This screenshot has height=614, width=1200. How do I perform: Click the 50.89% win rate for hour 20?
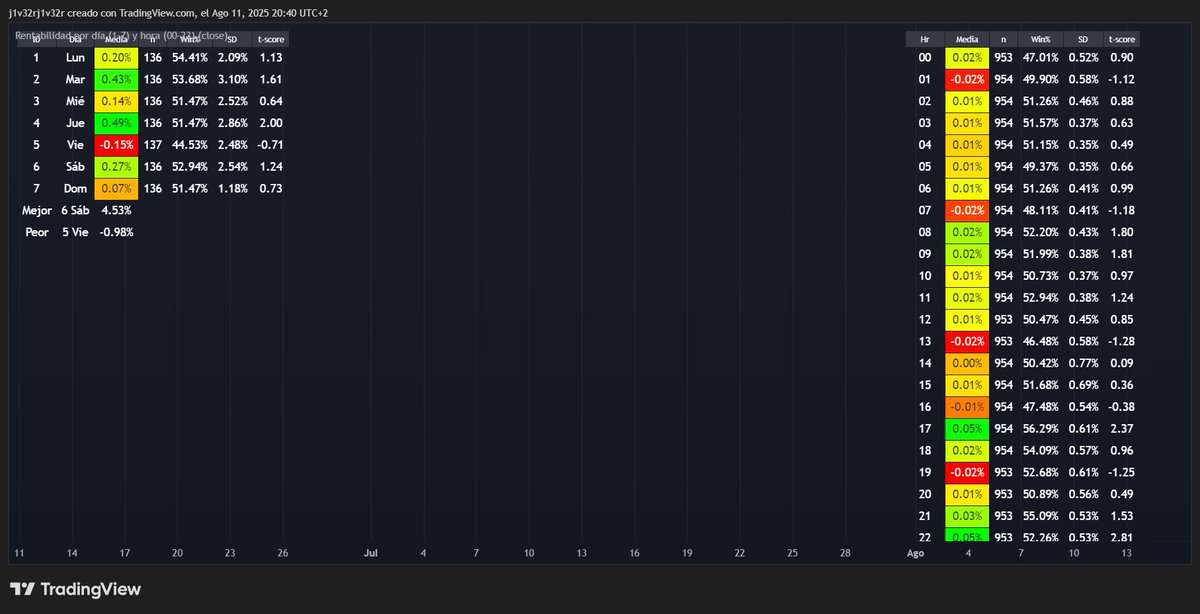[1041, 494]
